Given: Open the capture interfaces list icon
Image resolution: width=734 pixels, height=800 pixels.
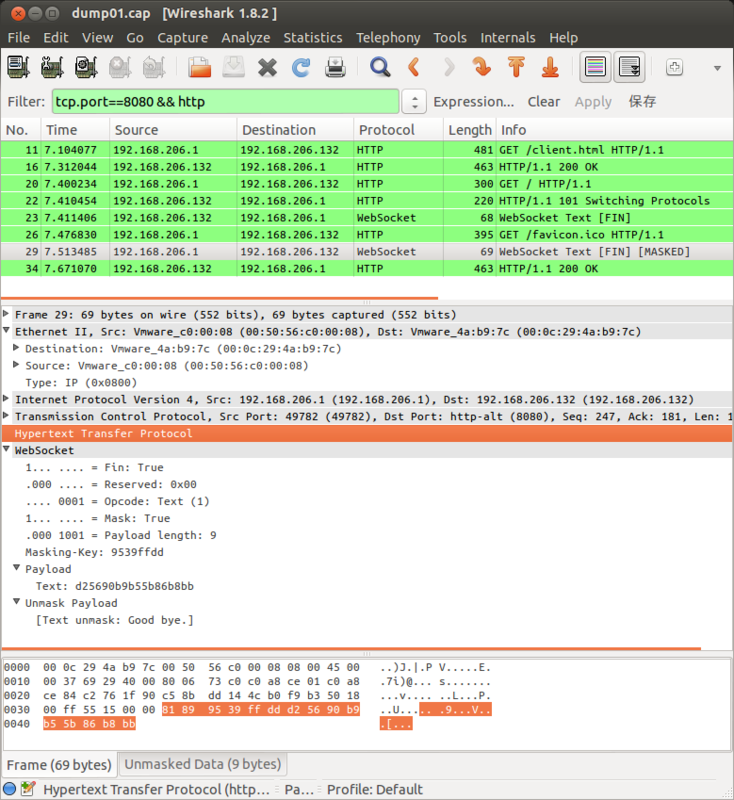Looking at the screenshot, I should 18,67.
